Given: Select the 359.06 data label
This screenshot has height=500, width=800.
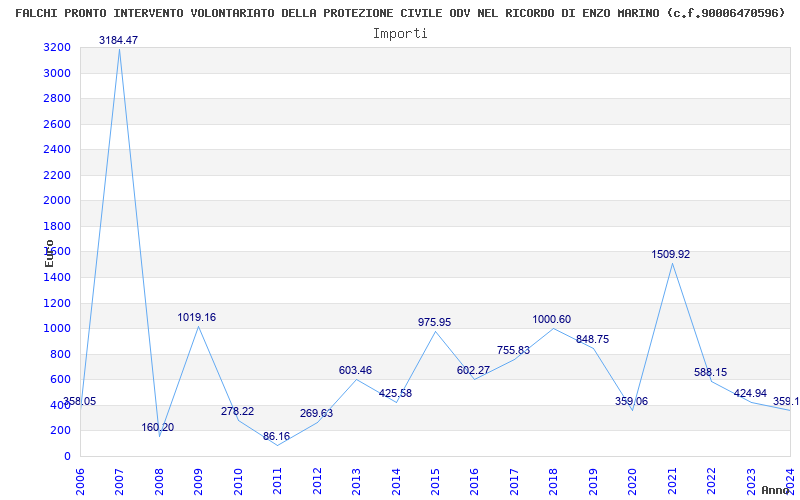Looking at the screenshot, I should tap(631, 401).
